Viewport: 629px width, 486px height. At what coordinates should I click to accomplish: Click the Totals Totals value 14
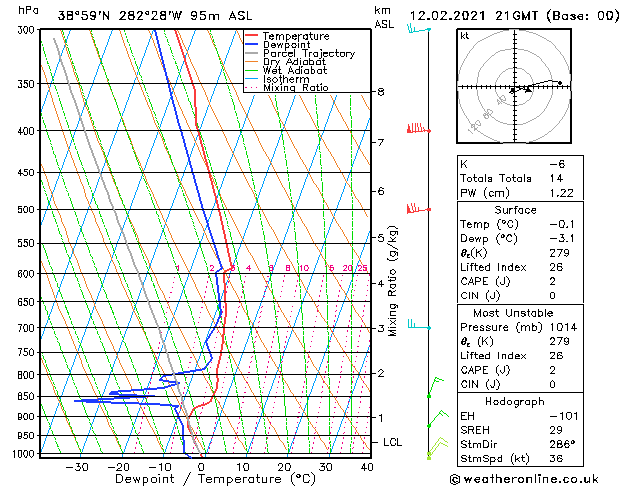[556, 178]
